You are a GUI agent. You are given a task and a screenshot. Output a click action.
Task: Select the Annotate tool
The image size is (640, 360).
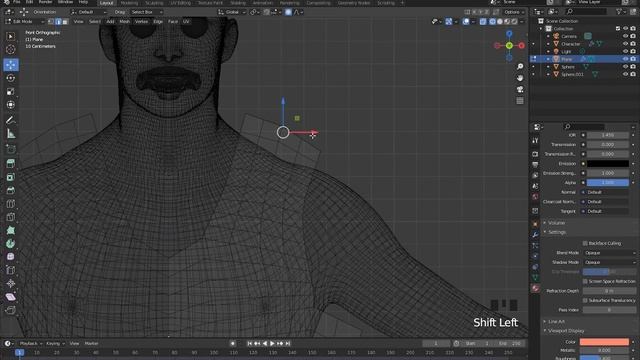pyautogui.click(x=11, y=120)
